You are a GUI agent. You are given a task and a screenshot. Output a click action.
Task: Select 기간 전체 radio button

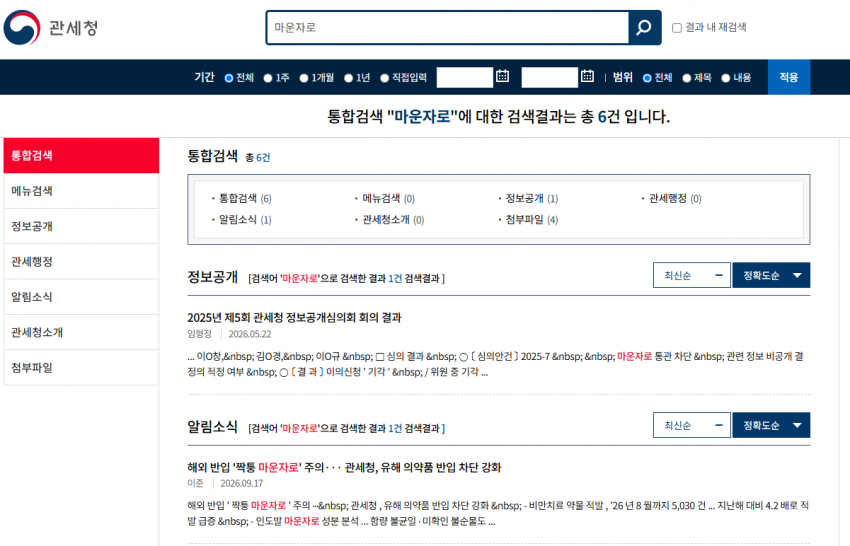click(229, 78)
